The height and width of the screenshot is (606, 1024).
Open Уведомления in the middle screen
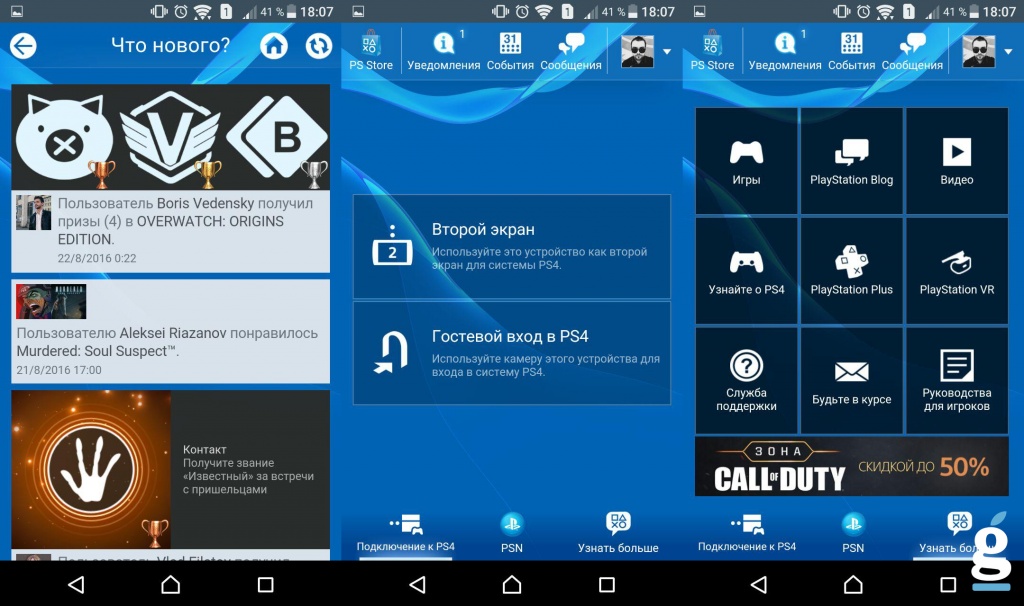pos(444,51)
